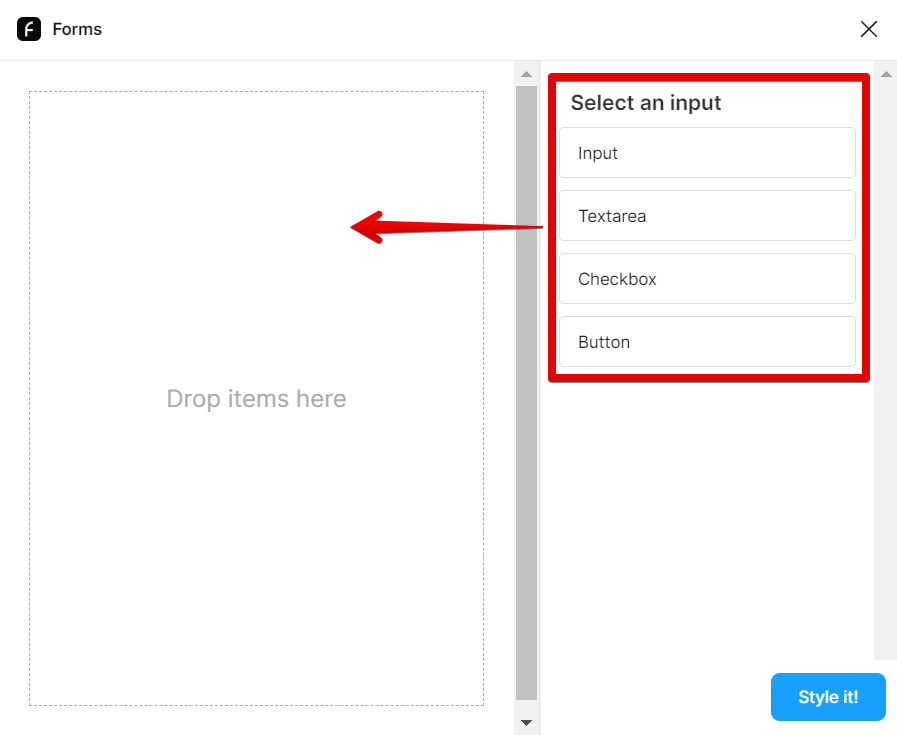Click the empty panel area below Button option
897x735 pixels.
tap(707, 520)
